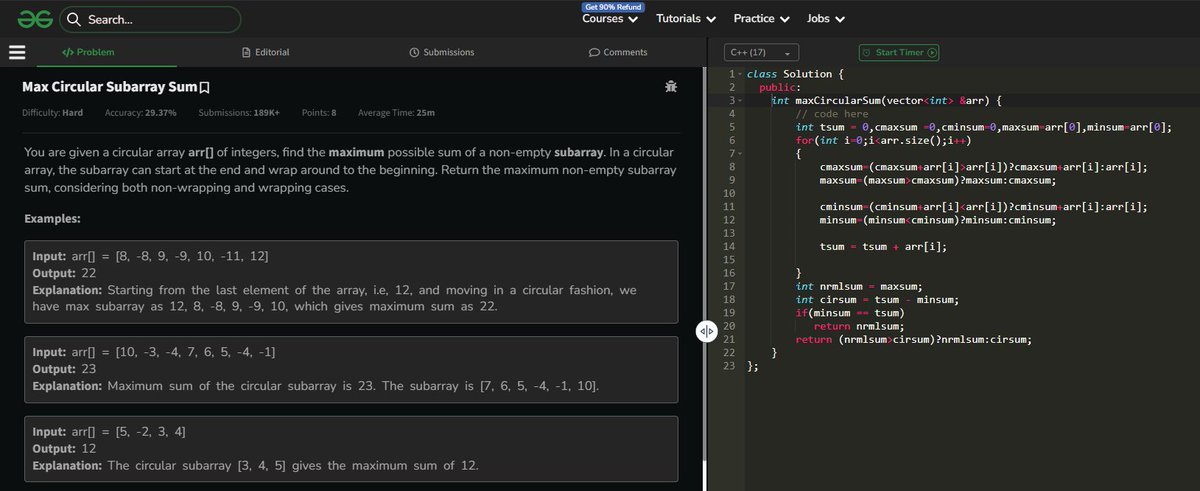Place cursor on 'tsum = tsum + arr[i];'
The image size is (1200, 491).
coord(882,245)
